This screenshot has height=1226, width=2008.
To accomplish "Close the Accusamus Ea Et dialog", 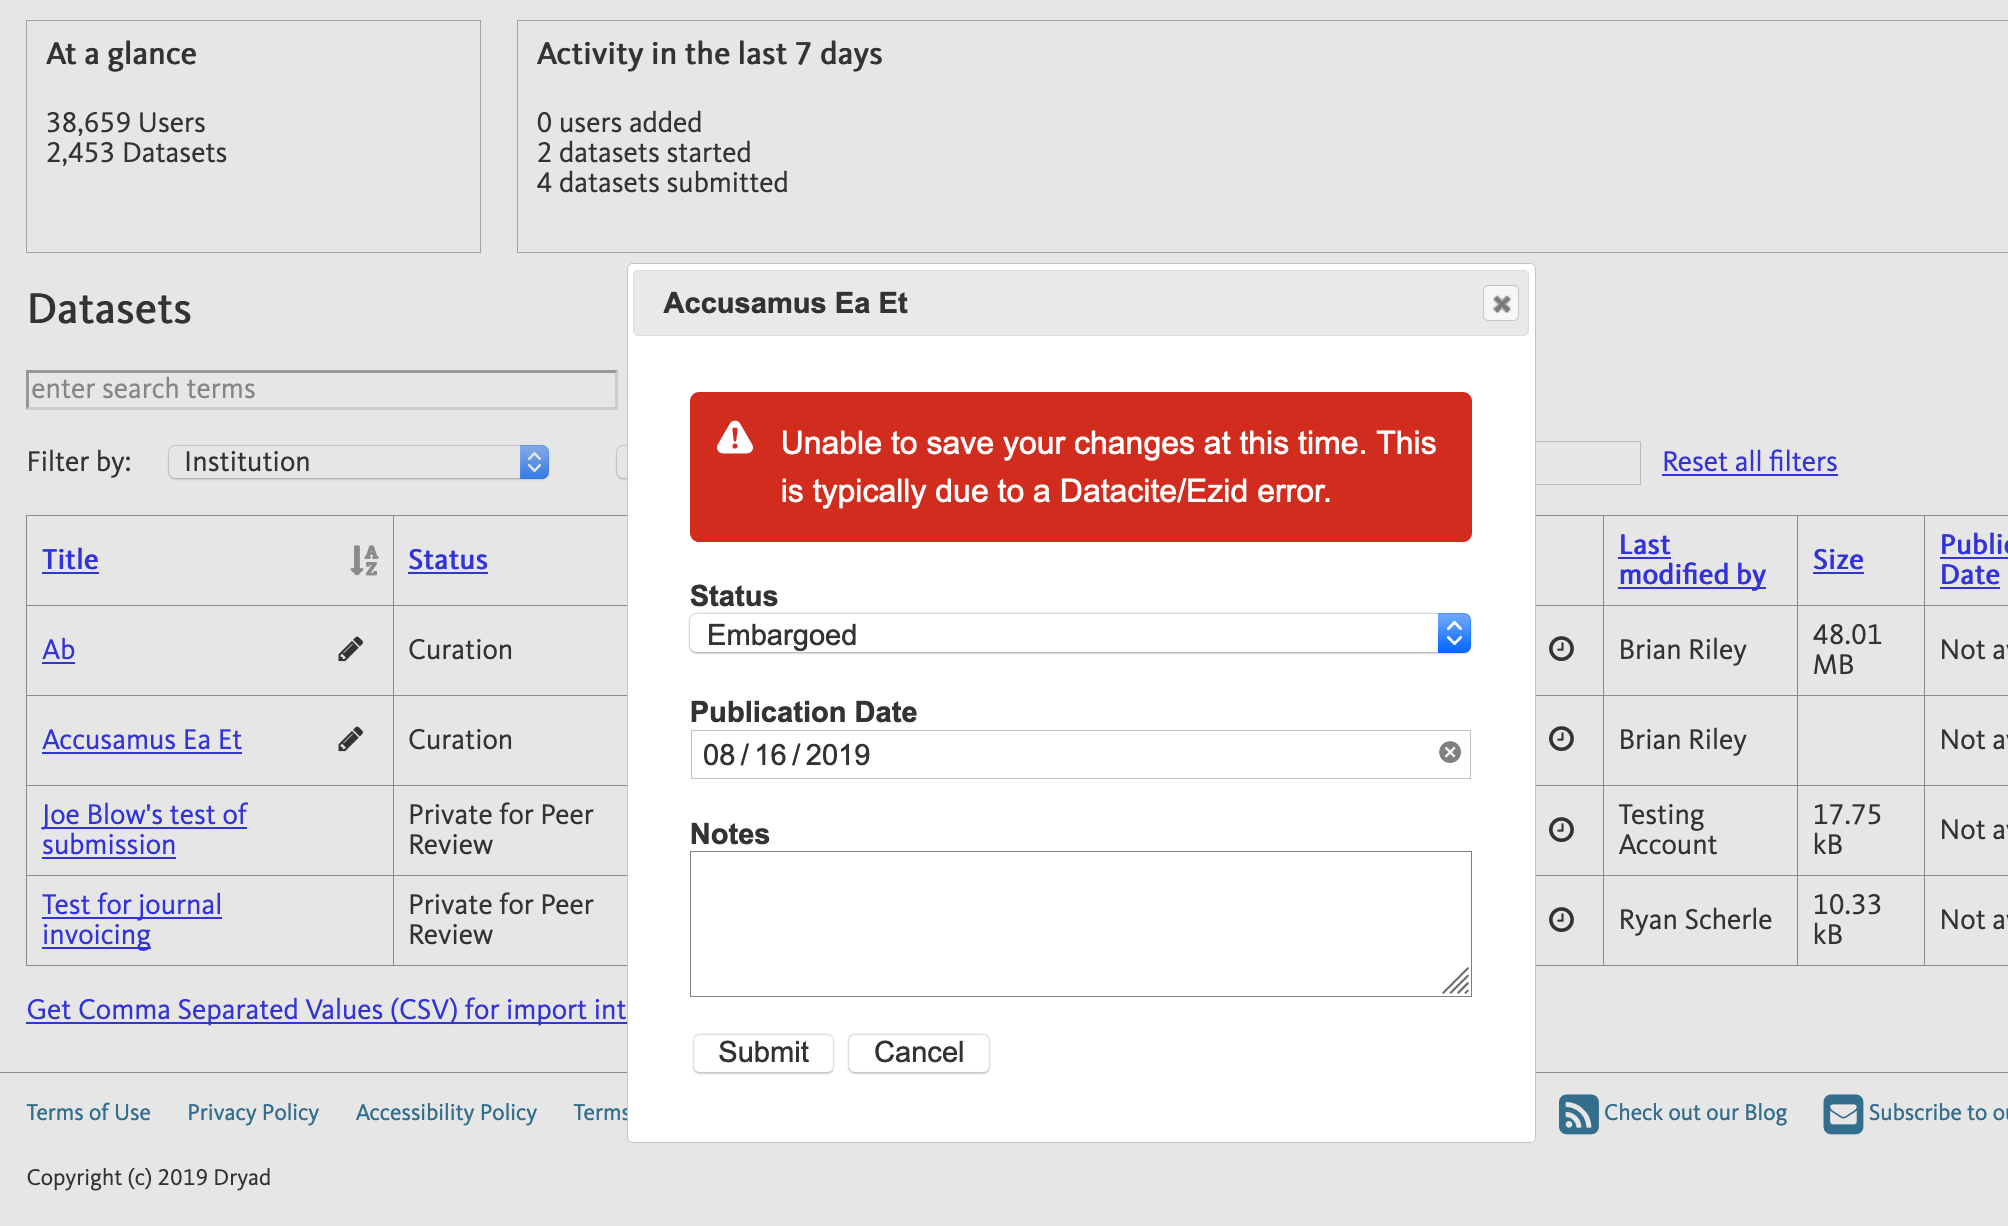I will pyautogui.click(x=1500, y=303).
